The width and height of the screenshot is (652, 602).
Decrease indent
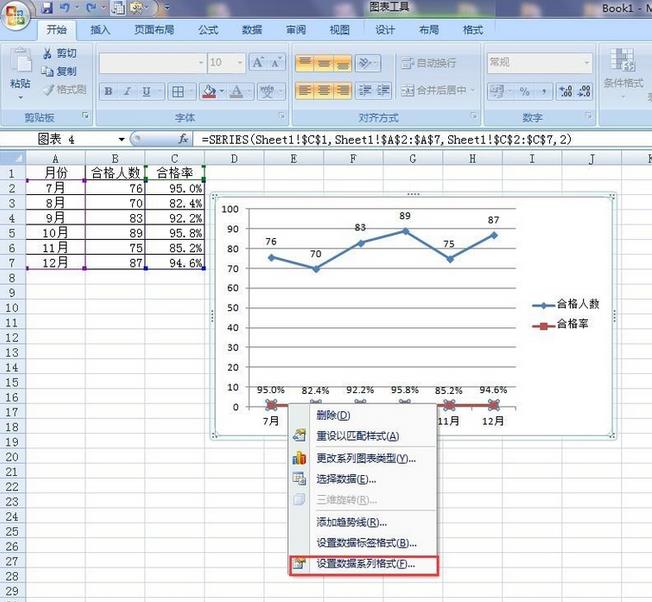coord(365,90)
